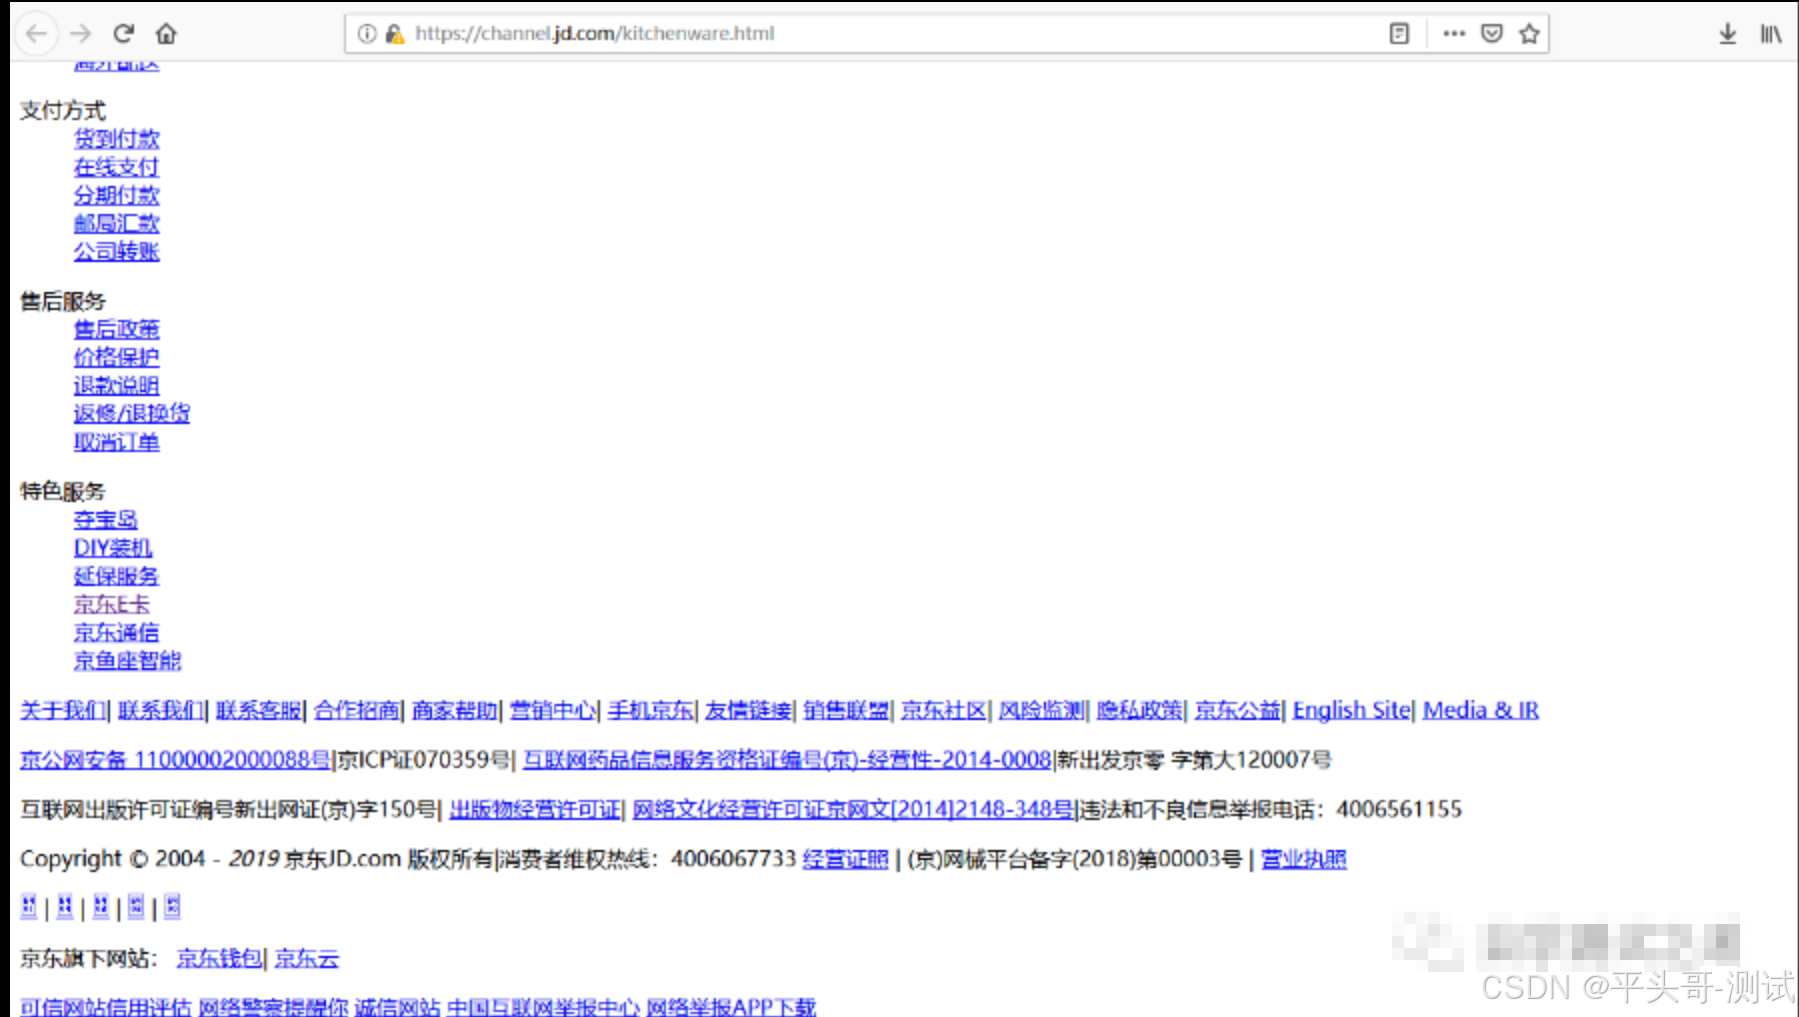Open the English Site link
1799x1017 pixels.
[1352, 710]
